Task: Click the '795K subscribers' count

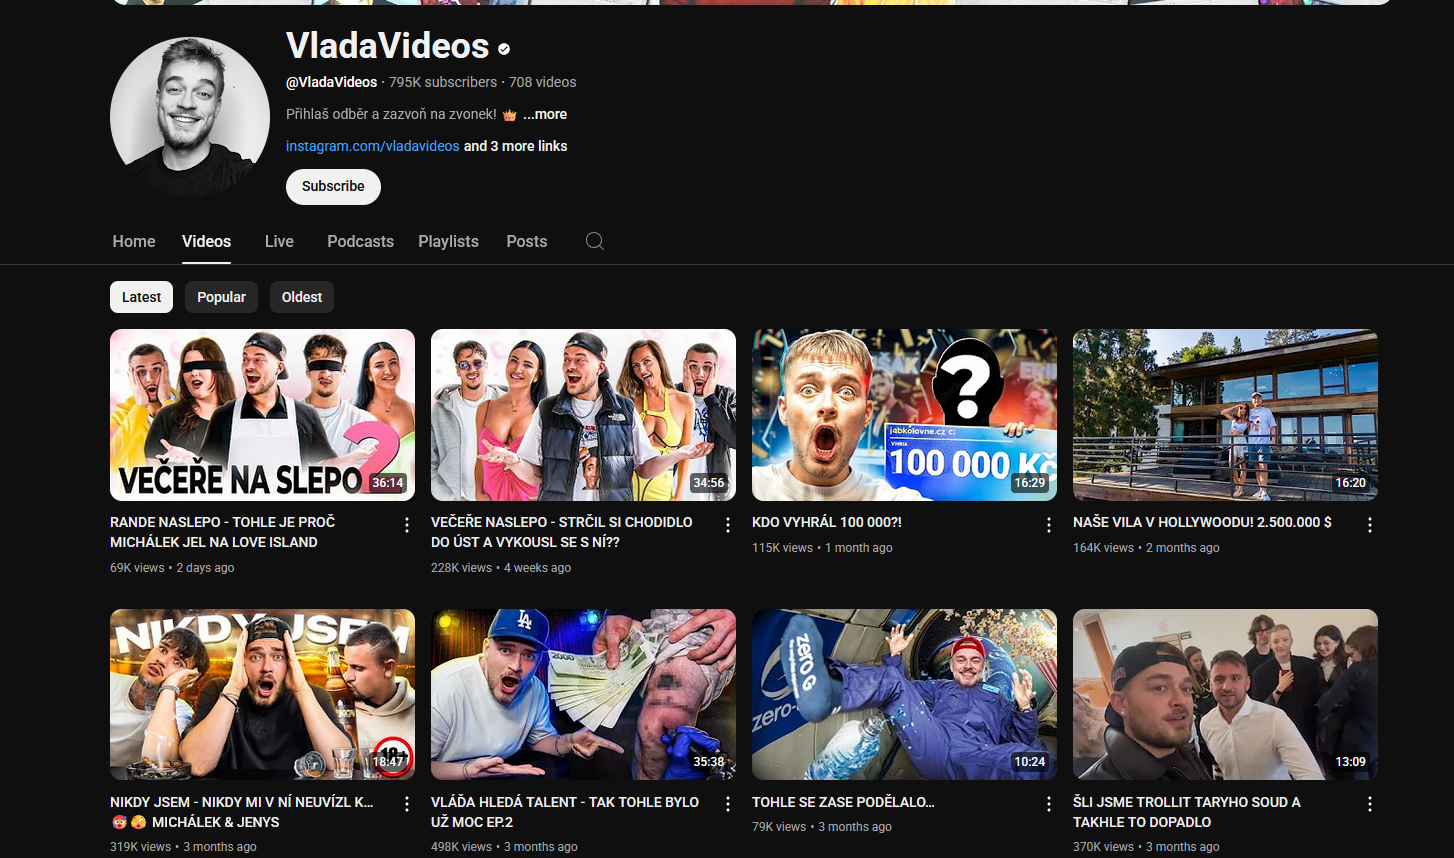Action: tap(443, 82)
